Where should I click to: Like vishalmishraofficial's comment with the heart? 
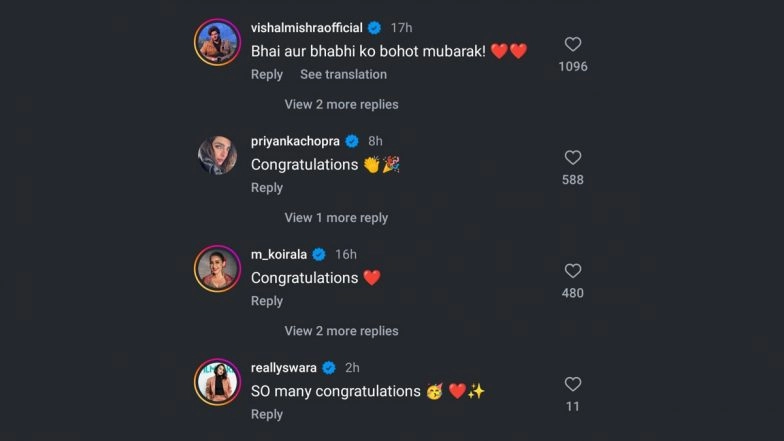coord(573,45)
